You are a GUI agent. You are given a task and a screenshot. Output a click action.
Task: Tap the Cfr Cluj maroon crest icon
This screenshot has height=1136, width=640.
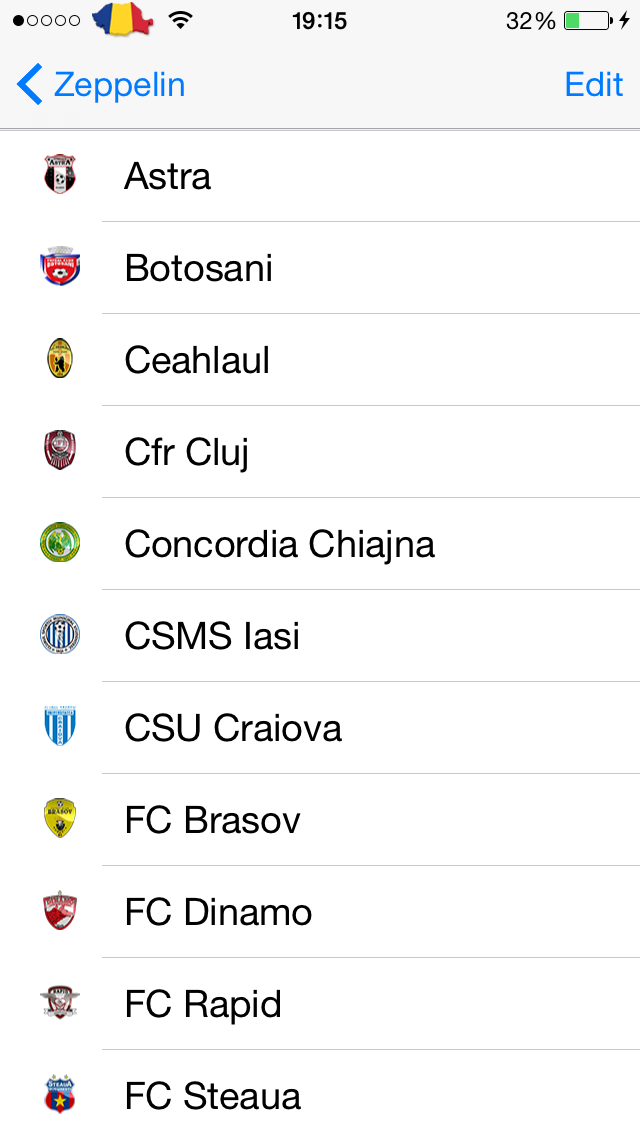tap(59, 450)
